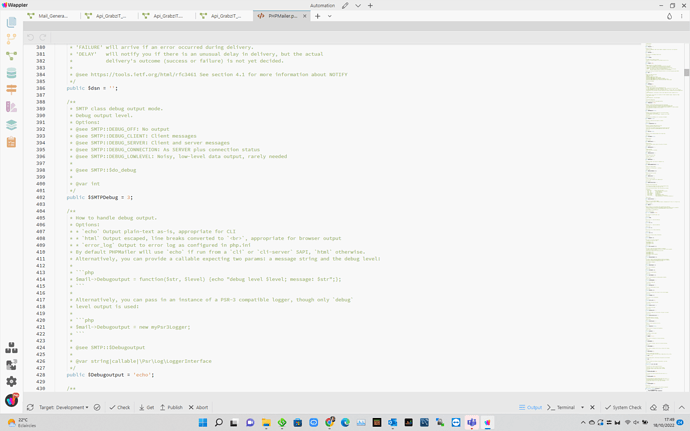Open the Database Manager sidebar icon
The width and height of the screenshot is (690, 431).
click(x=11, y=73)
